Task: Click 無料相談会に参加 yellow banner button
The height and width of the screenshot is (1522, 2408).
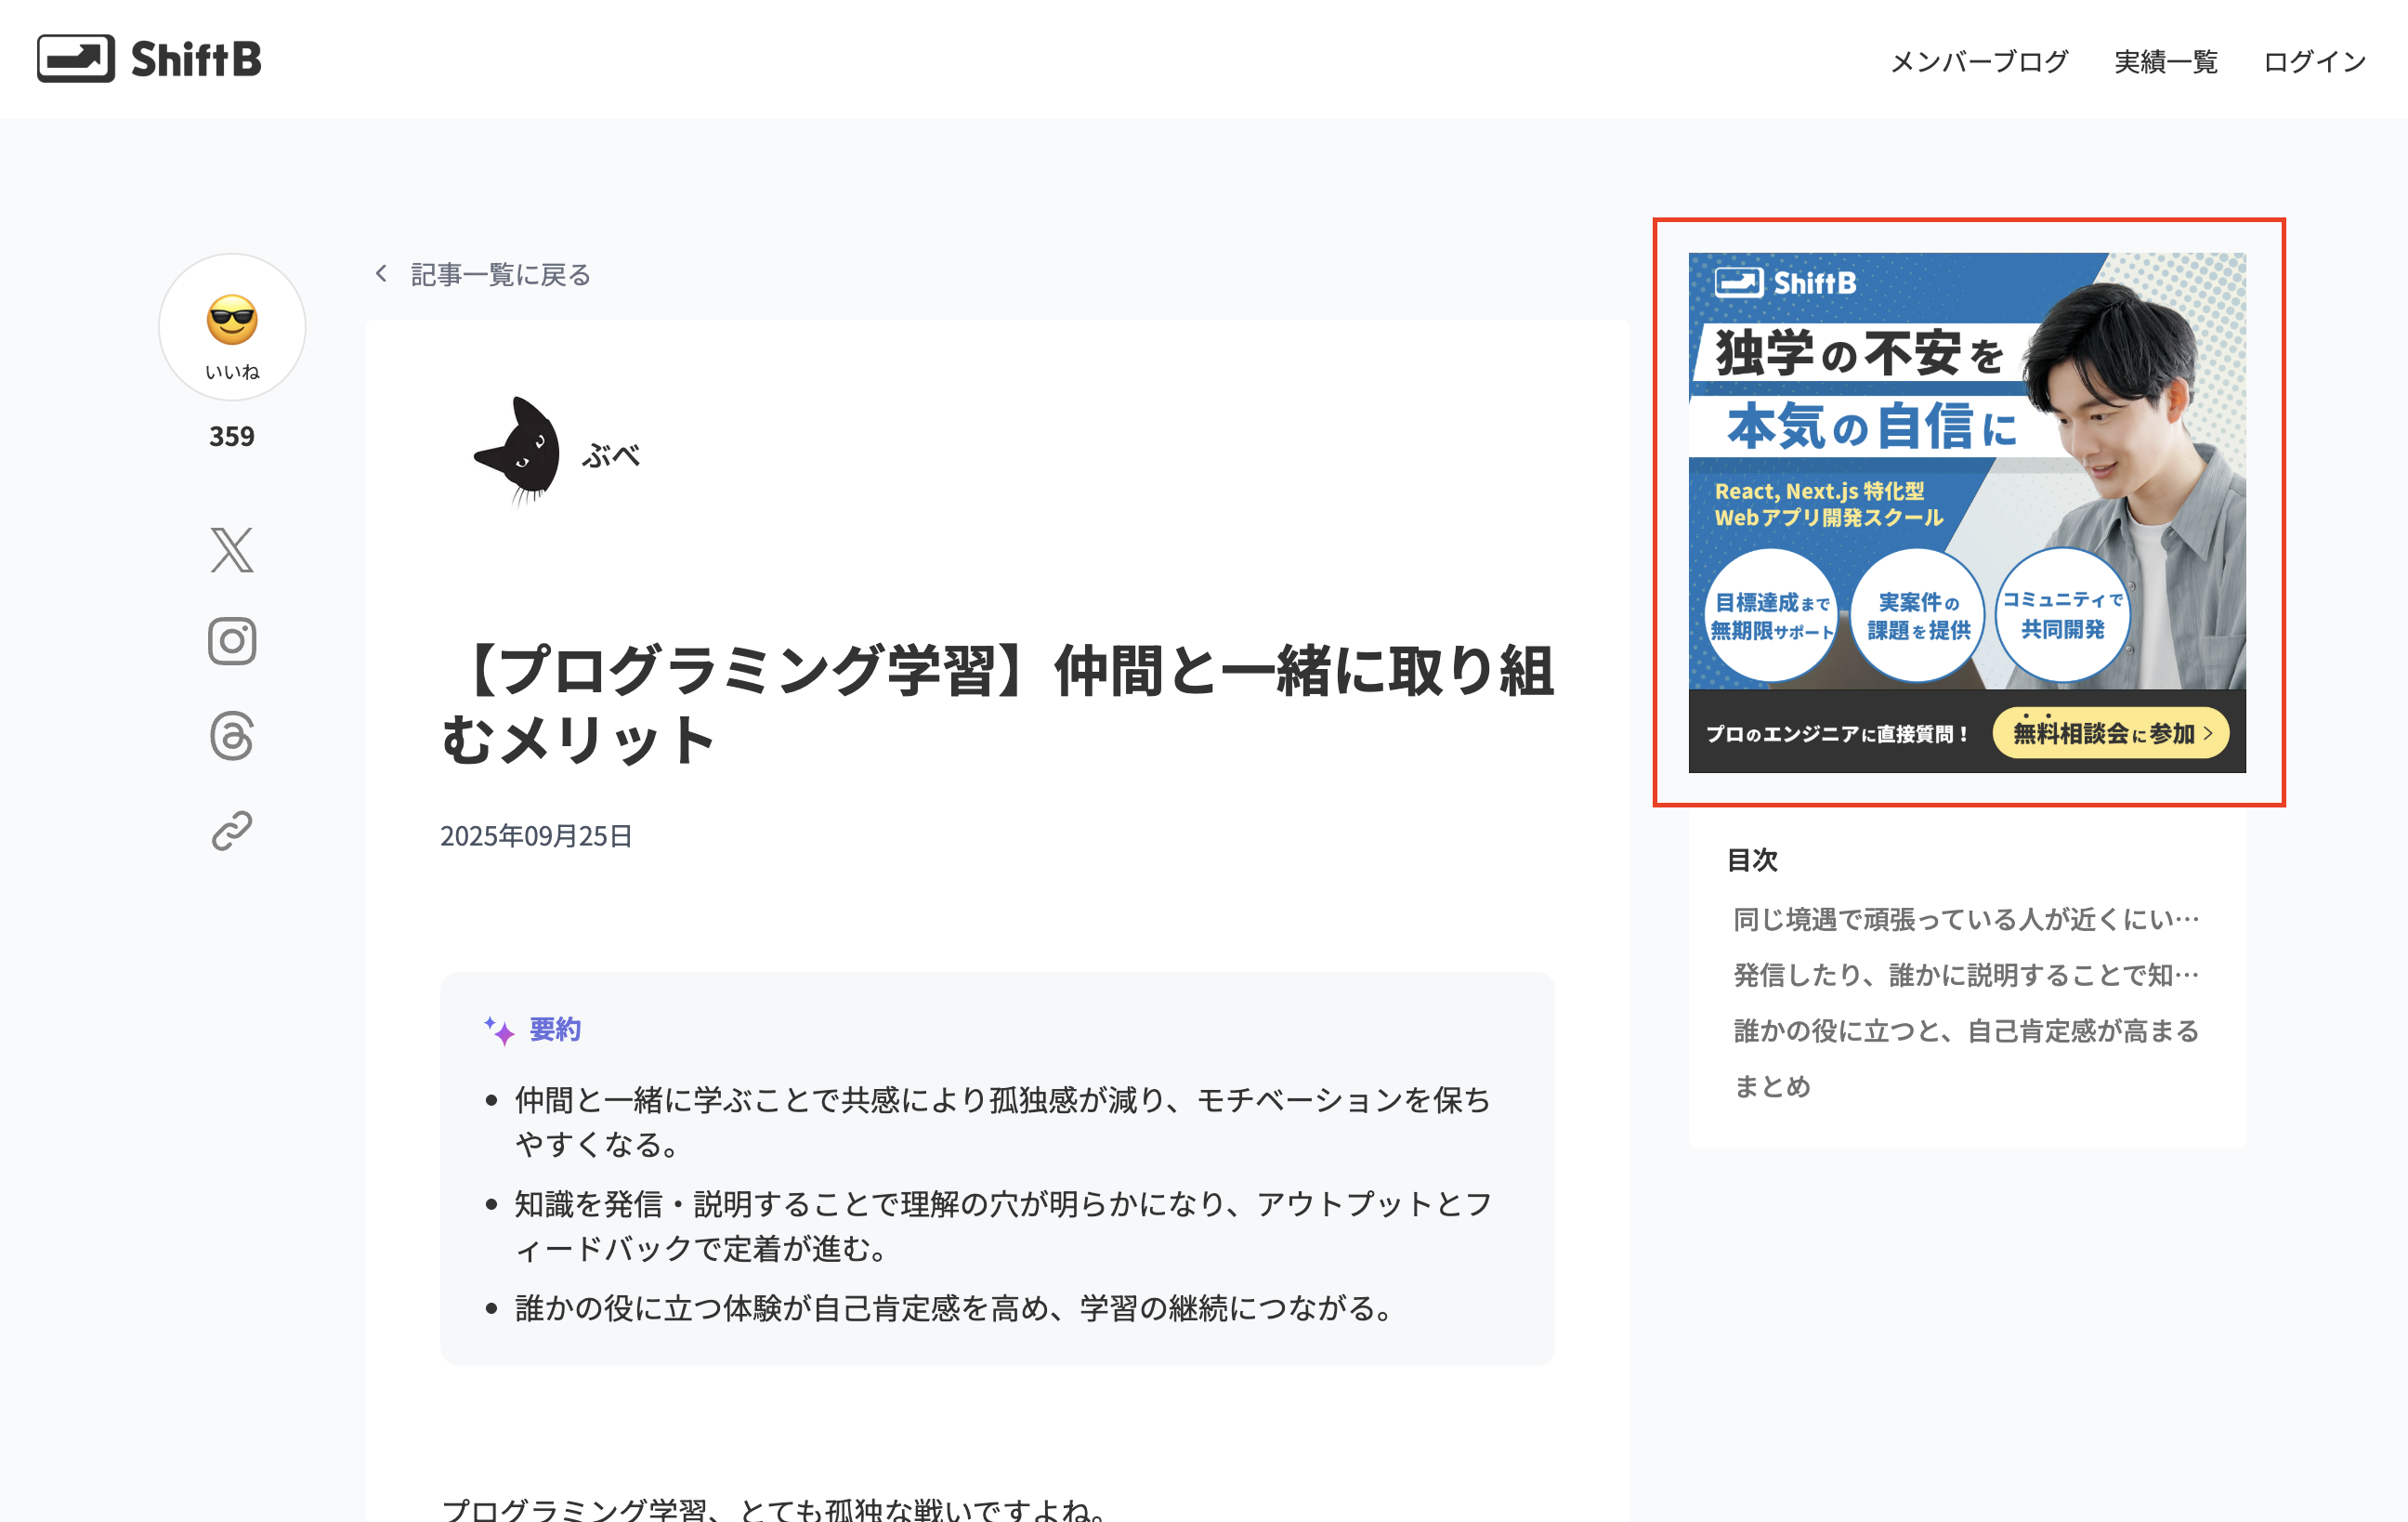Action: coord(2110,734)
